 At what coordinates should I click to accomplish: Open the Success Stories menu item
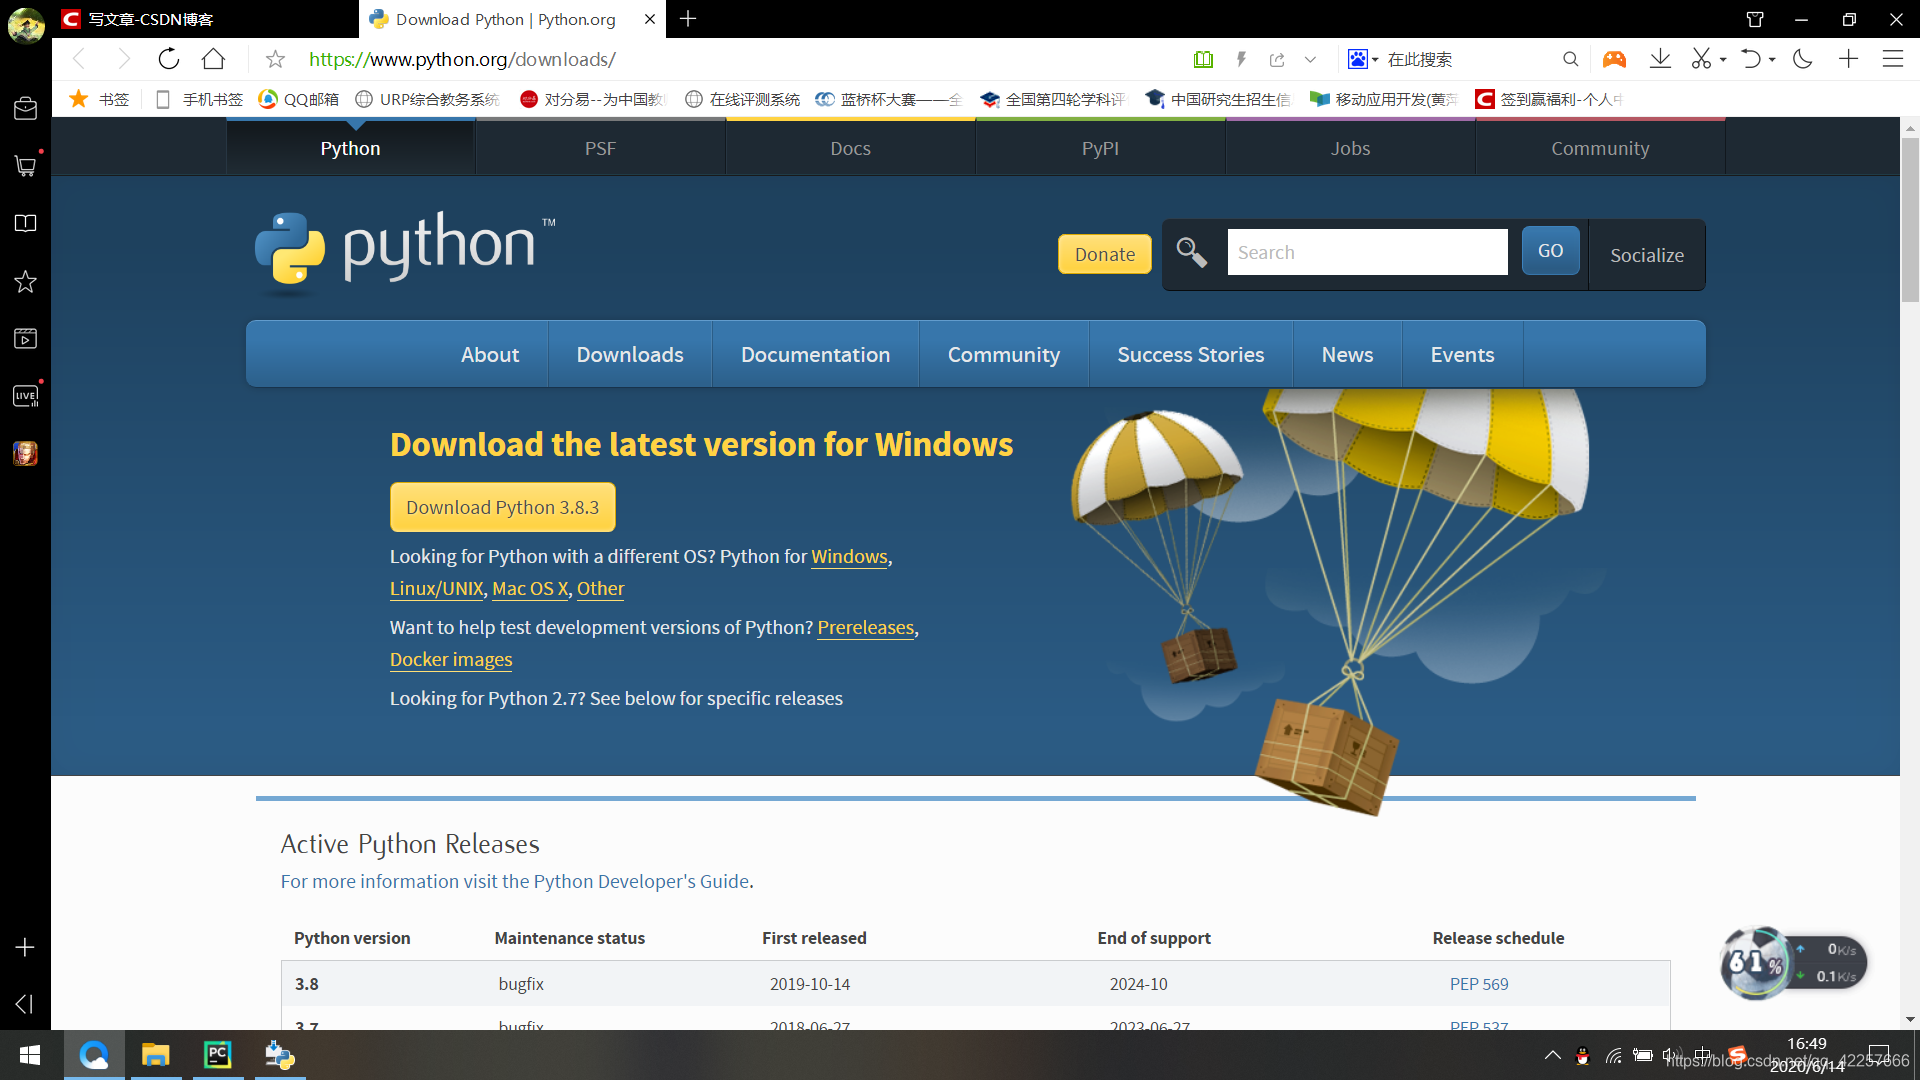1190,354
